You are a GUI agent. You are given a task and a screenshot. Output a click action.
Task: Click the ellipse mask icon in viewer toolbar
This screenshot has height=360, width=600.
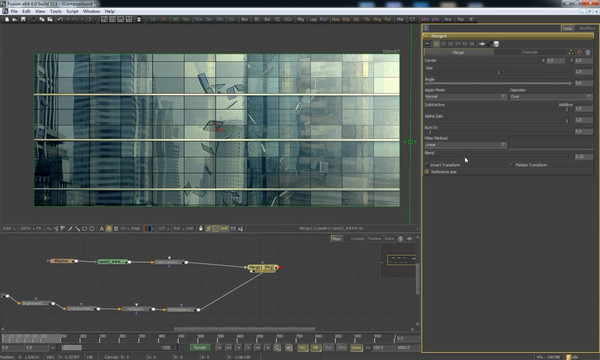91,228
